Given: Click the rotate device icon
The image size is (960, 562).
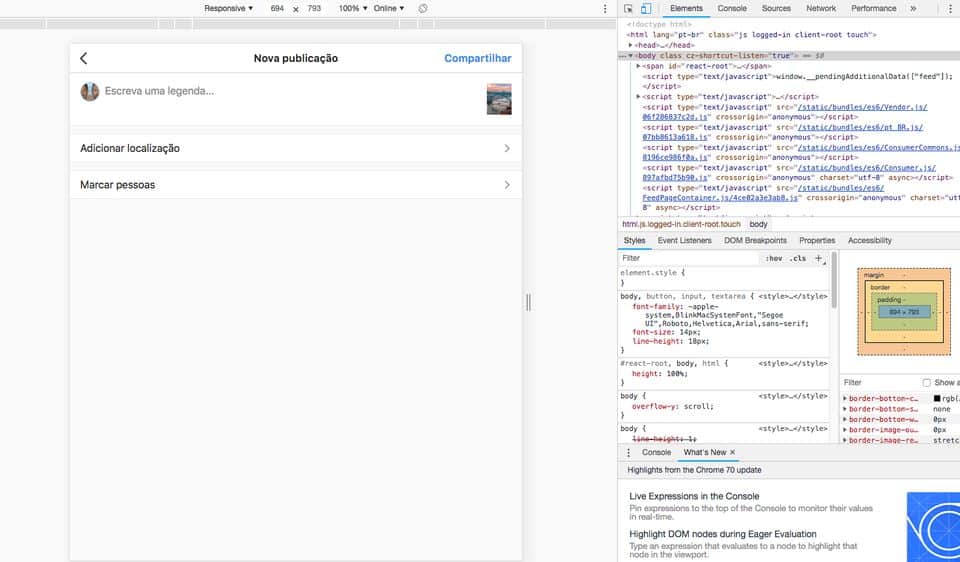Looking at the screenshot, I should click(423, 9).
